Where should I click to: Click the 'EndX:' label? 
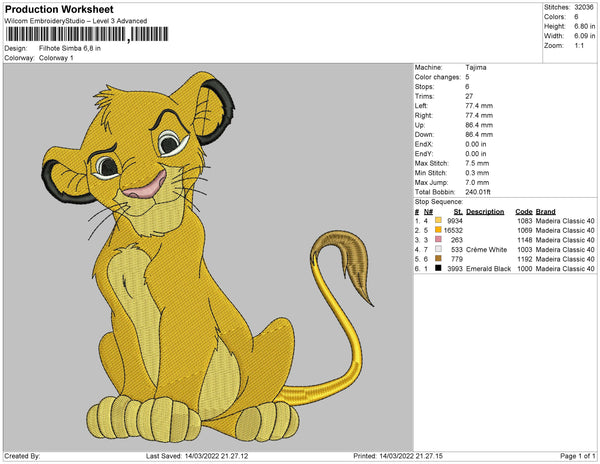point(424,144)
